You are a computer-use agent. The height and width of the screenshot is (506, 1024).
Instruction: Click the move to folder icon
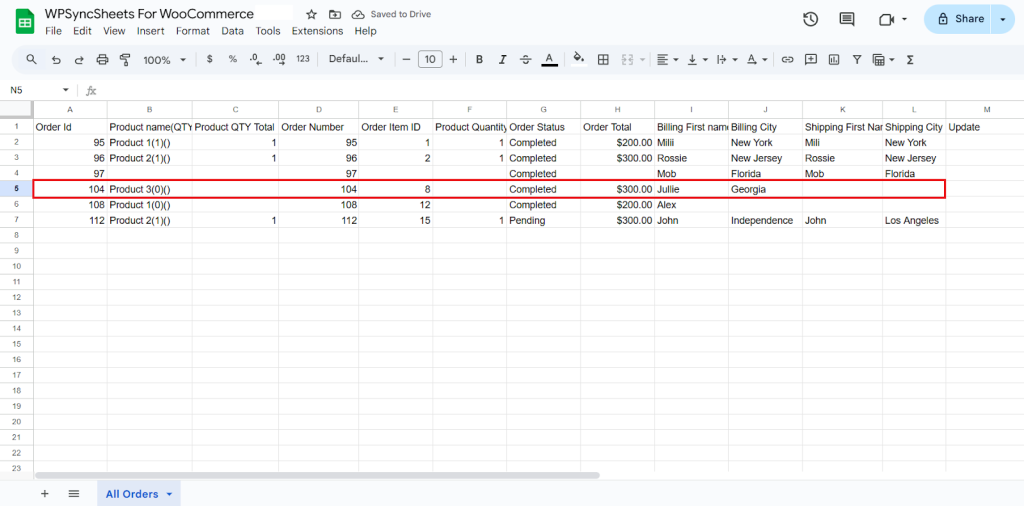[x=334, y=14]
